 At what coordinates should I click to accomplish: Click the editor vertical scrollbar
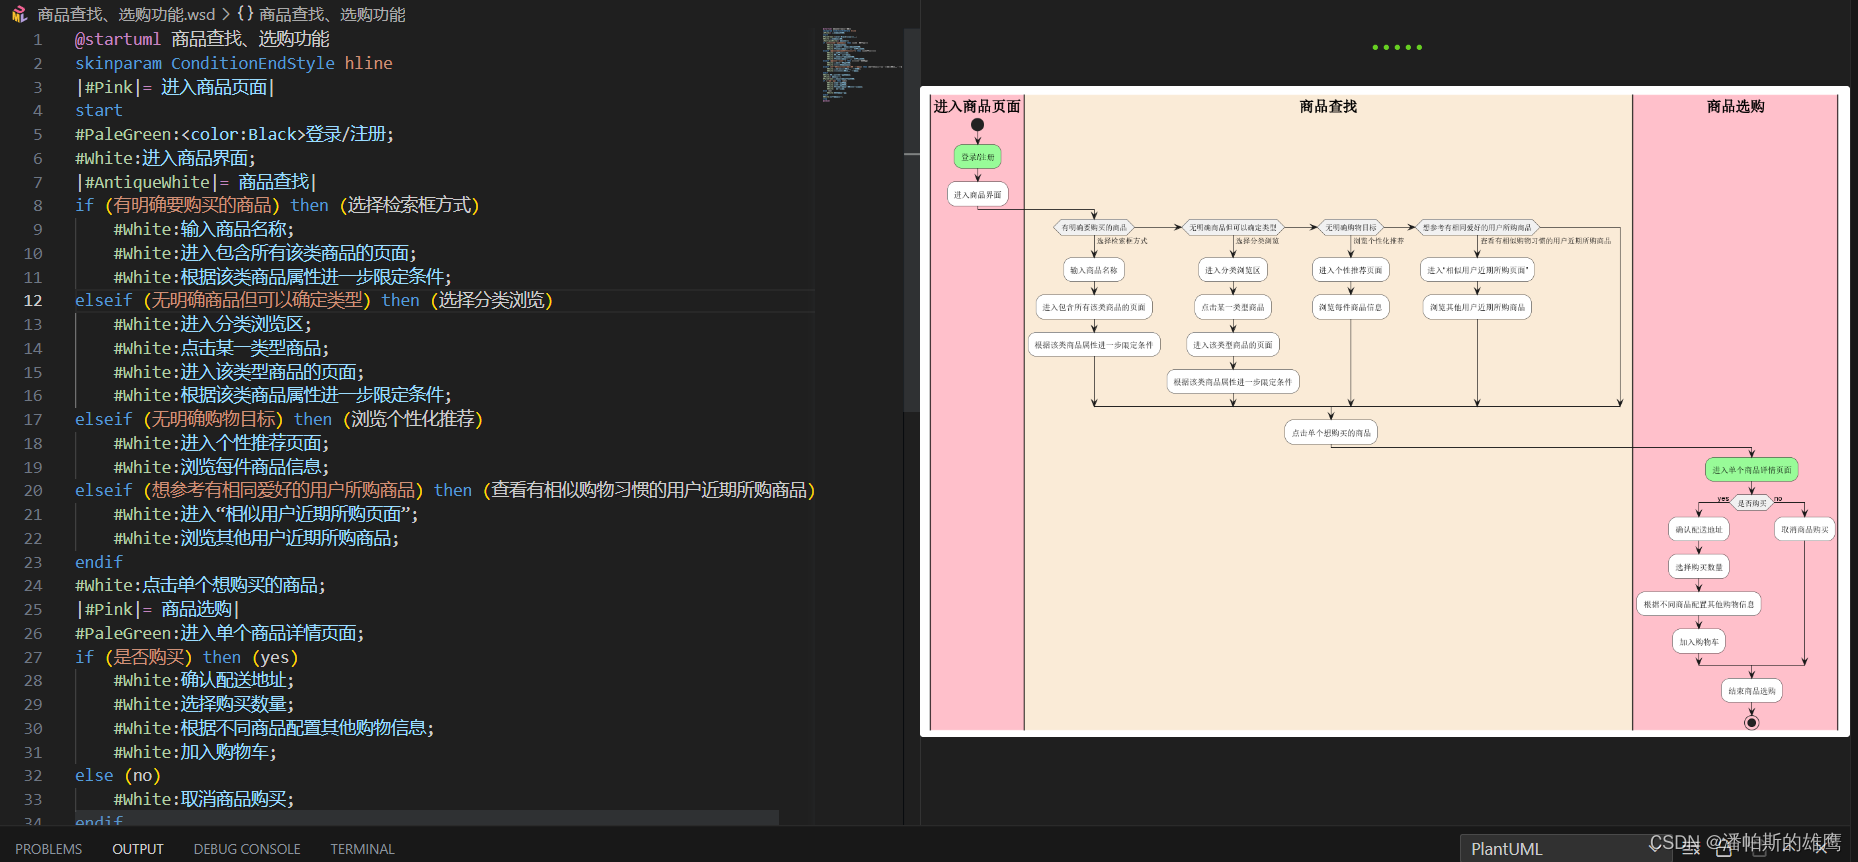[911, 220]
